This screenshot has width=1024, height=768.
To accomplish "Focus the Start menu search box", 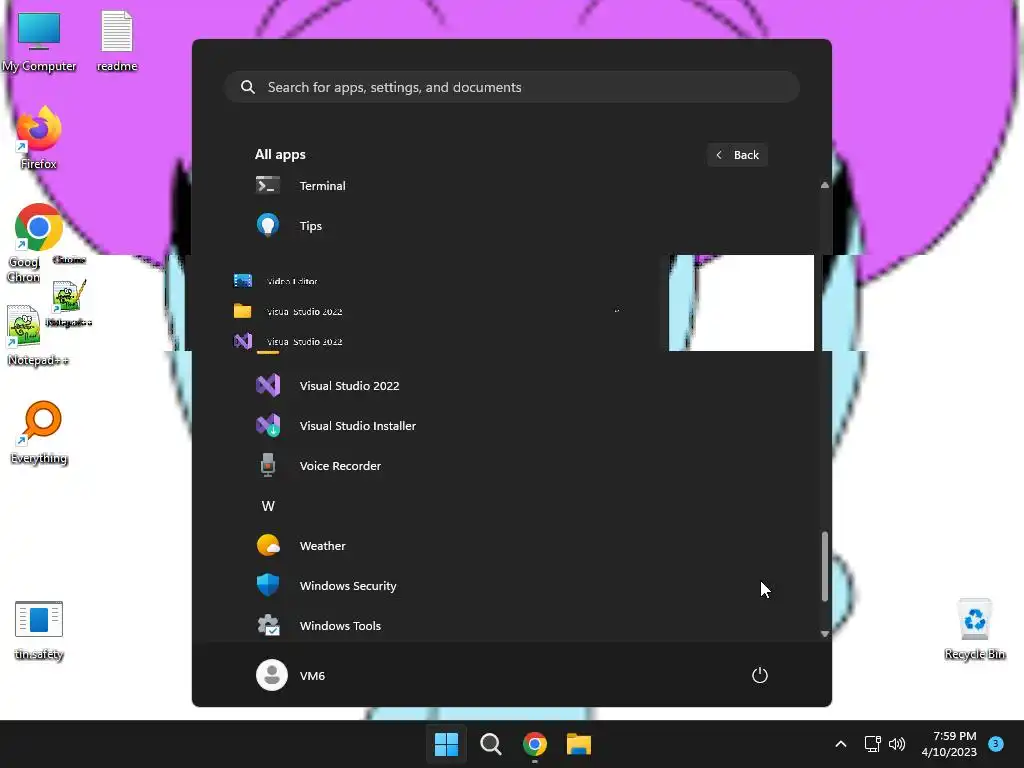I will click(512, 88).
